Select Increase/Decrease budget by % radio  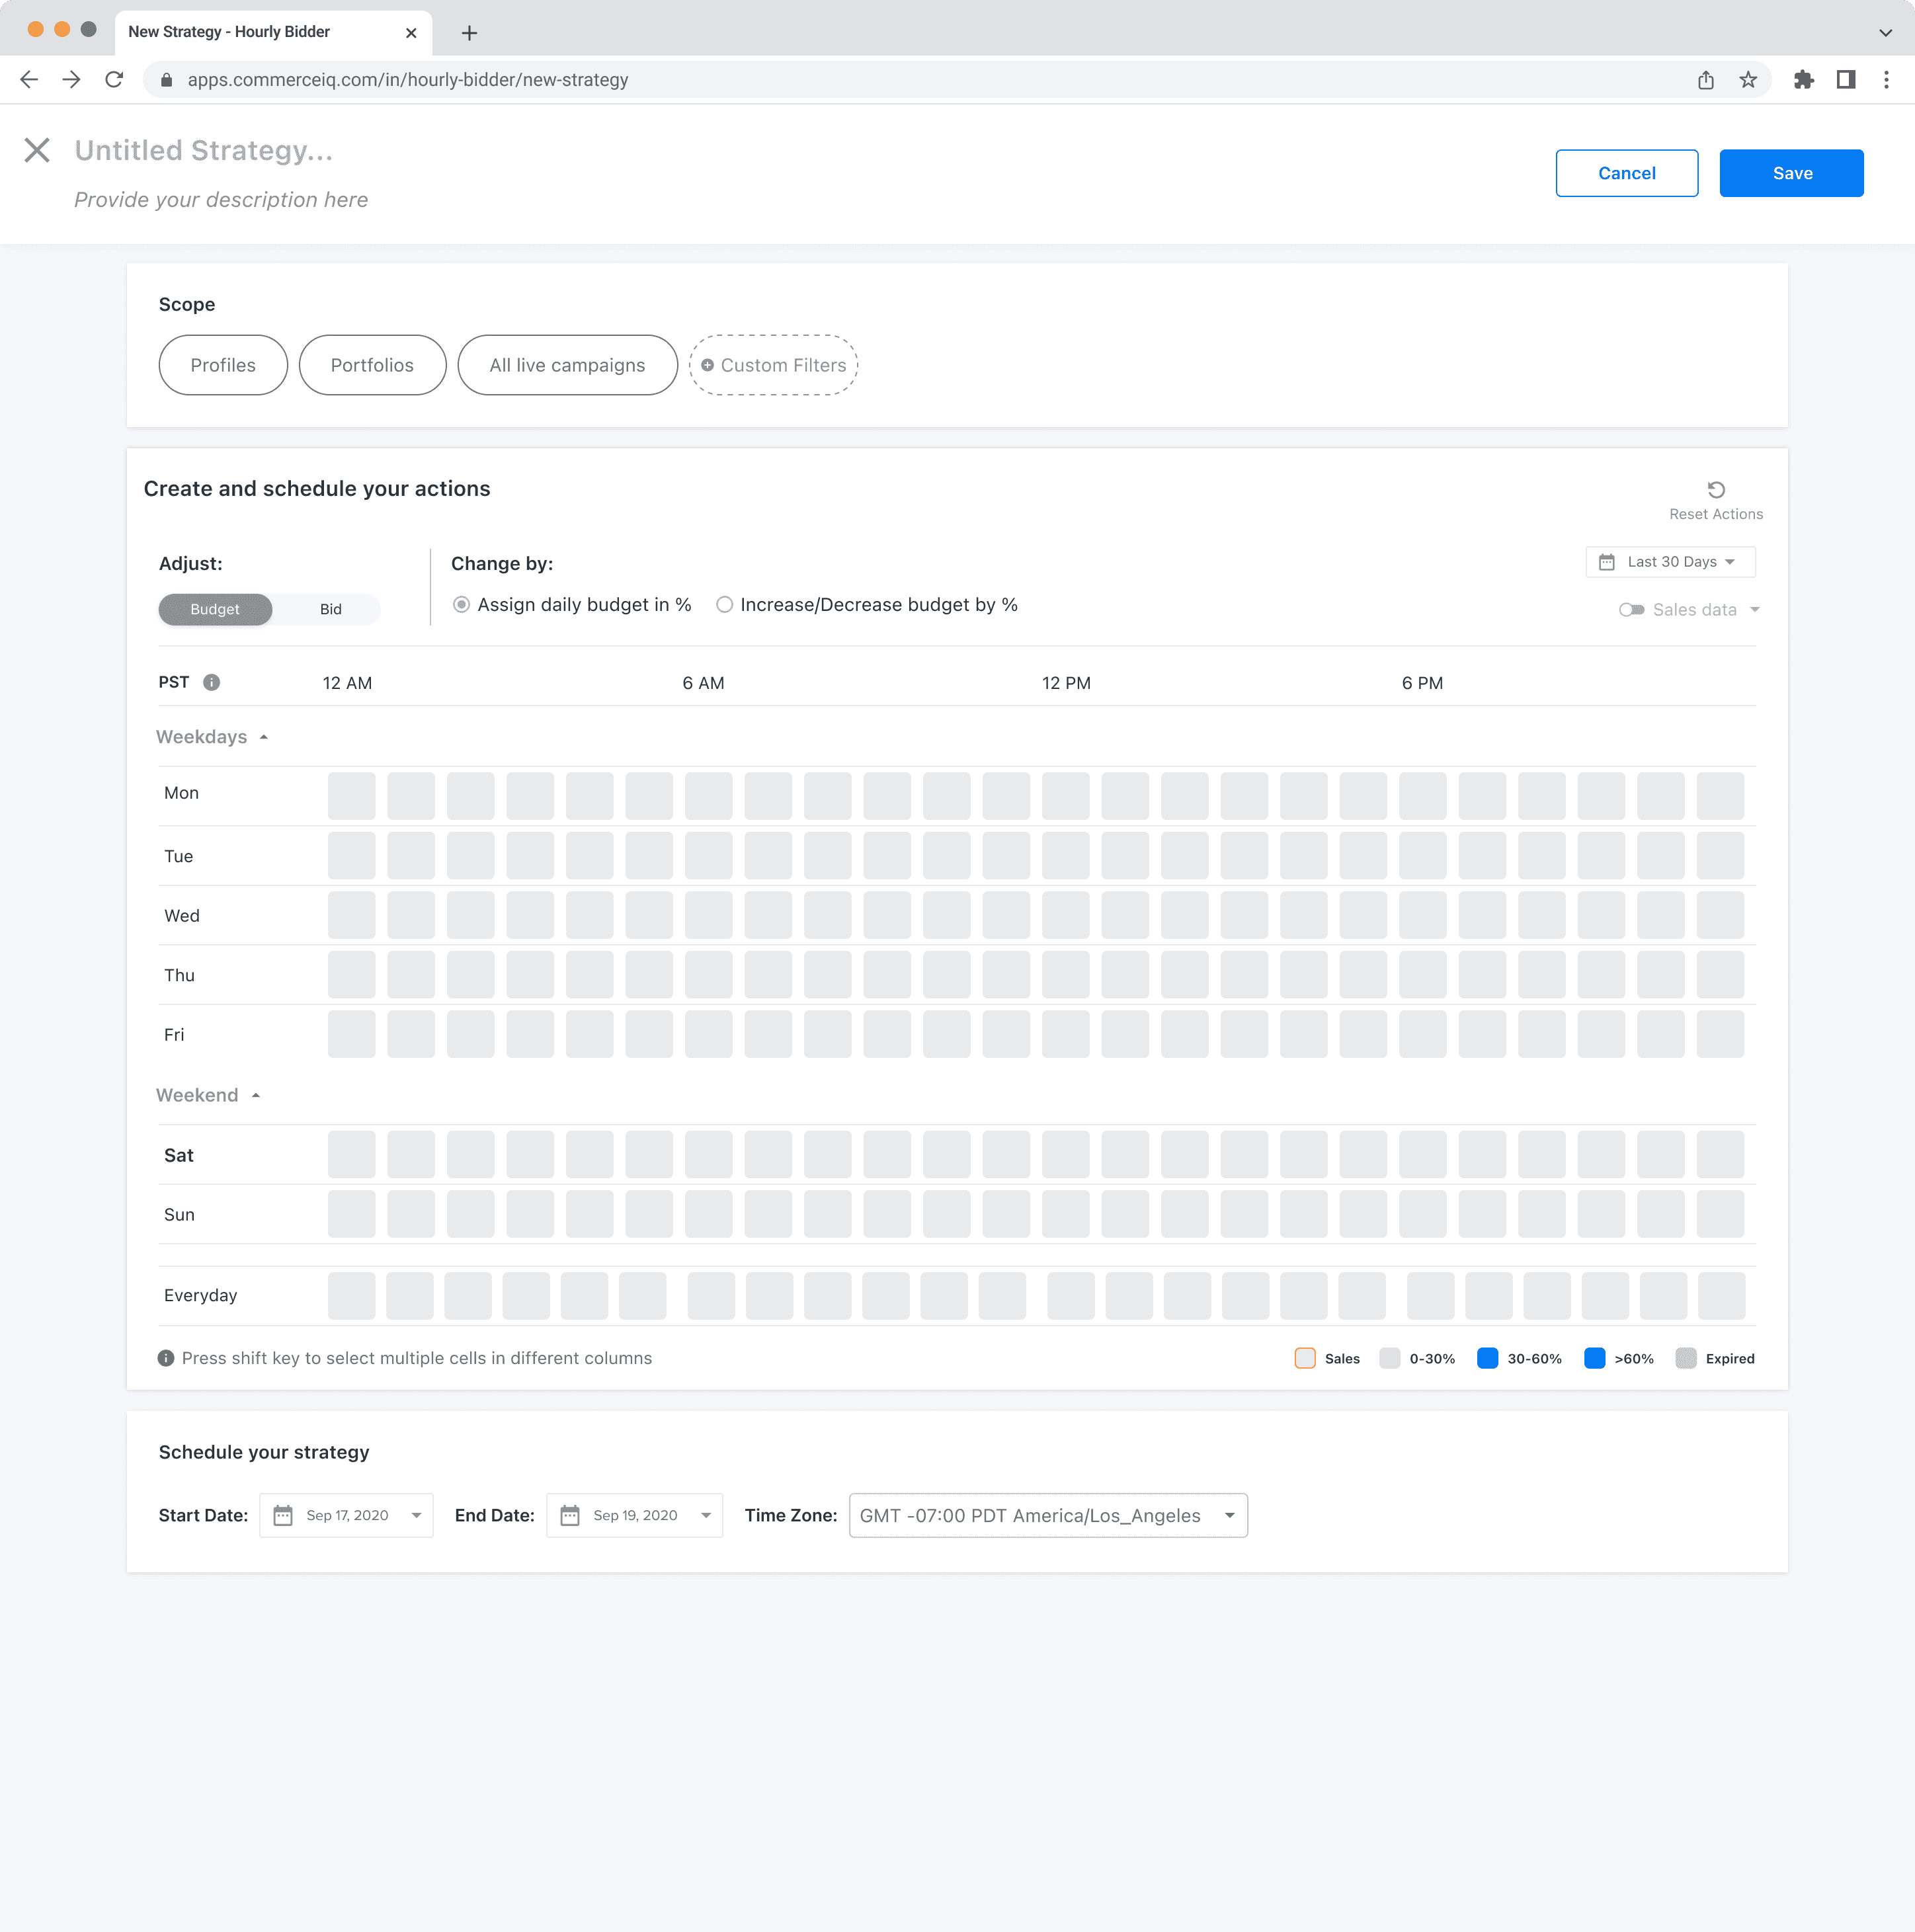pos(724,605)
